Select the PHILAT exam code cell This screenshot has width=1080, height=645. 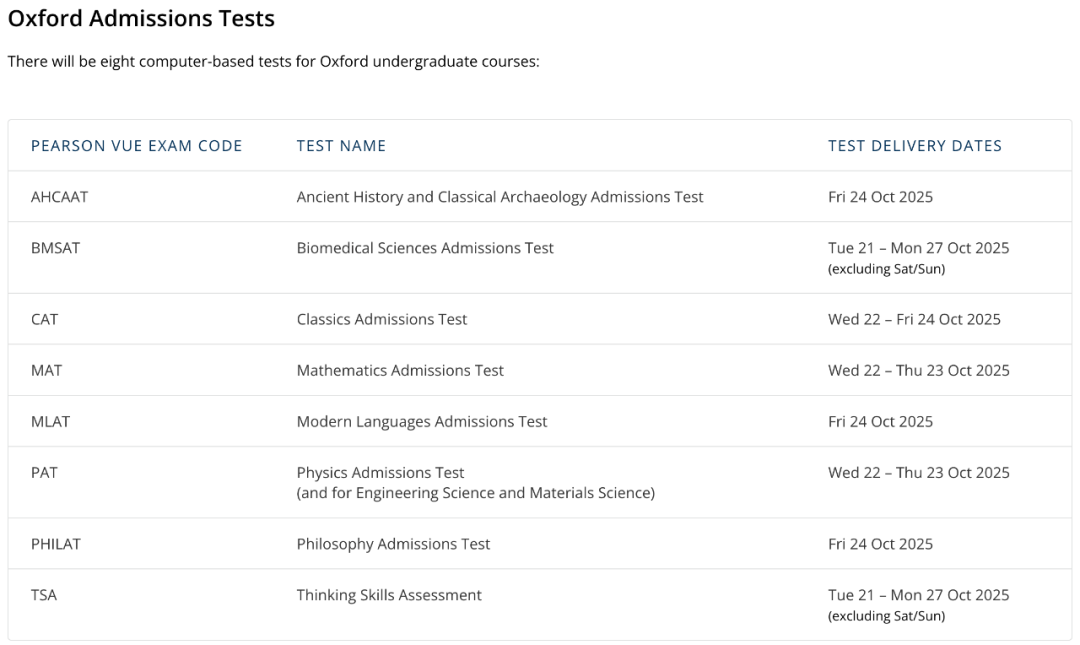(x=56, y=544)
